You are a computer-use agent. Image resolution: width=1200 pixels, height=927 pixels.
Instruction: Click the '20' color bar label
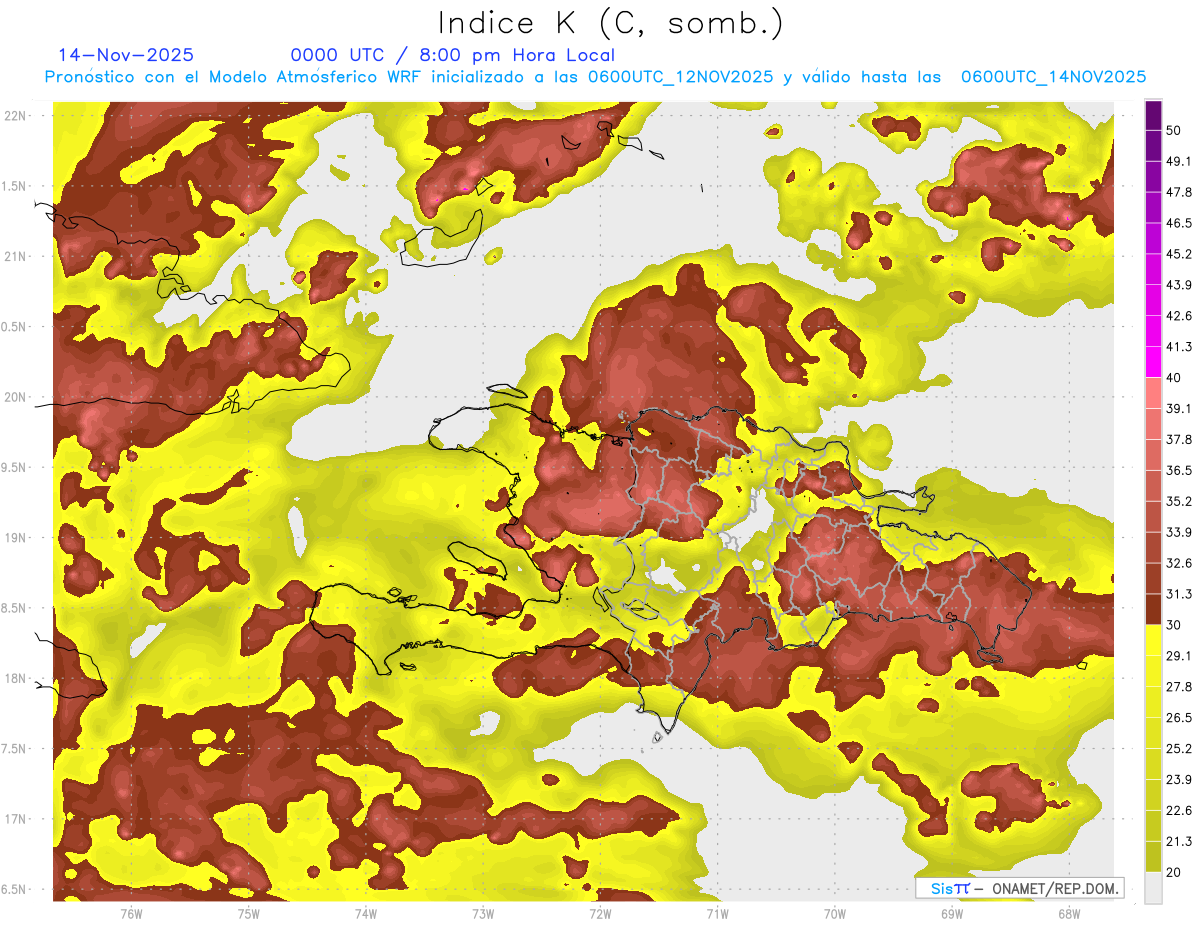(x=1174, y=873)
